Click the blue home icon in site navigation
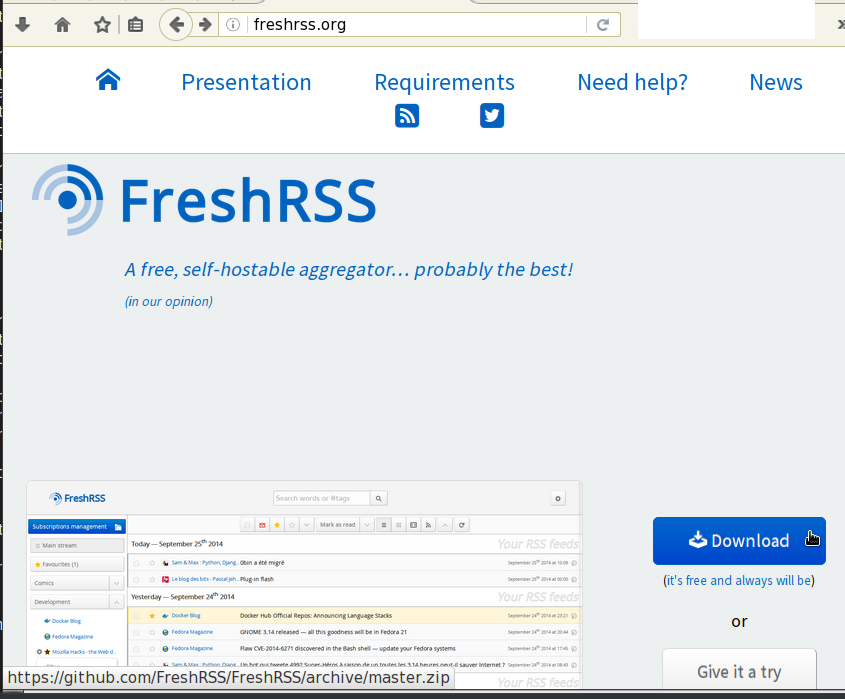The image size is (845, 699). click(108, 81)
